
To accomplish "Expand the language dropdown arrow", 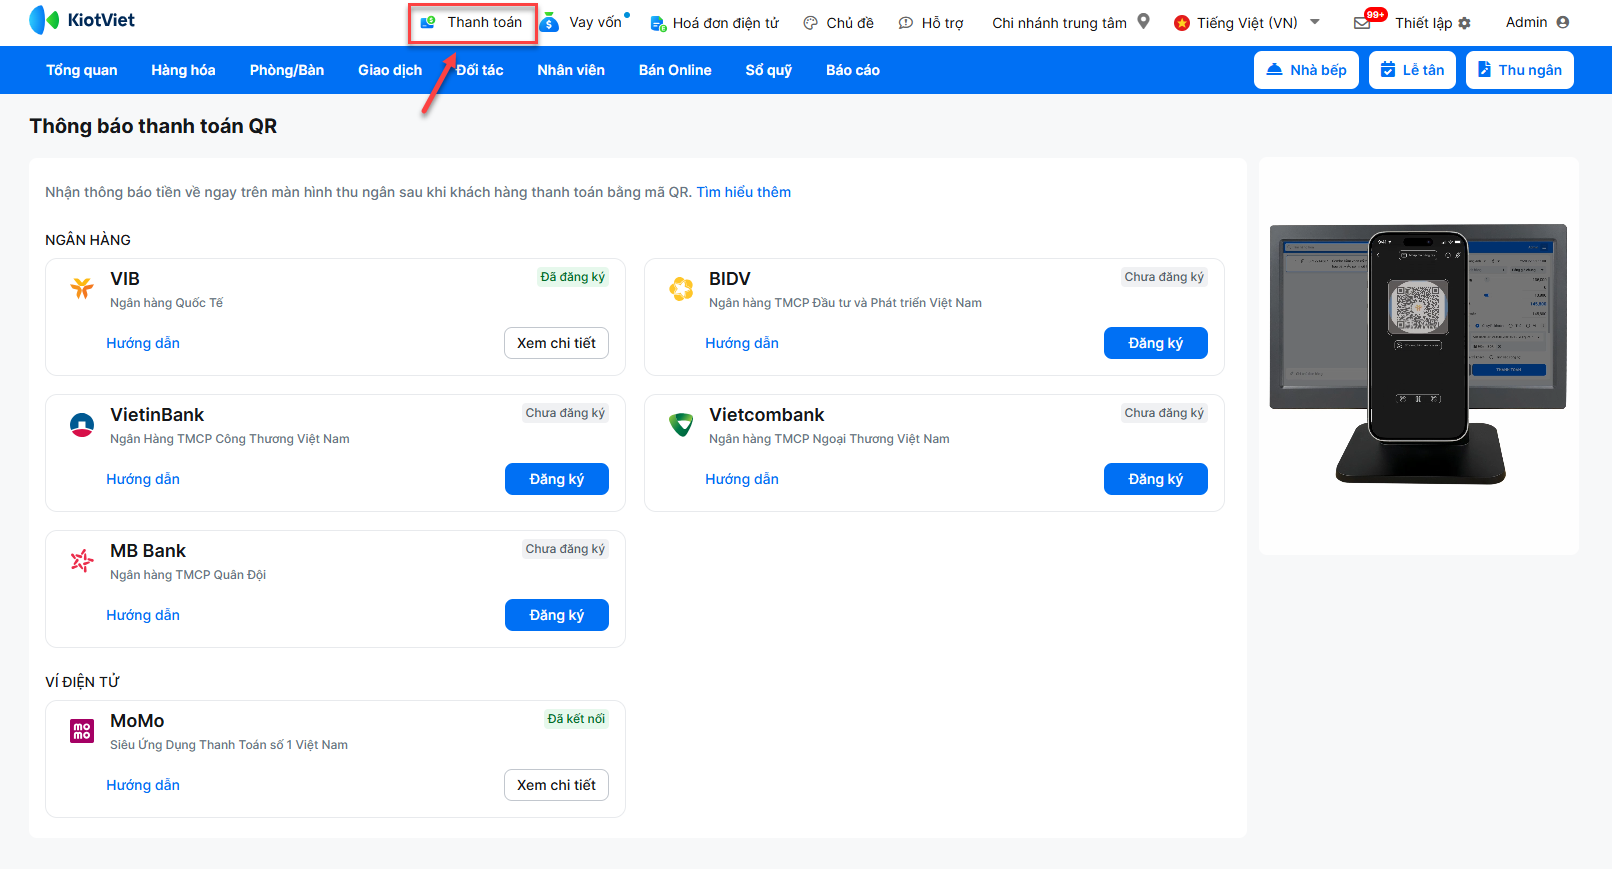I will click(x=1315, y=22).
